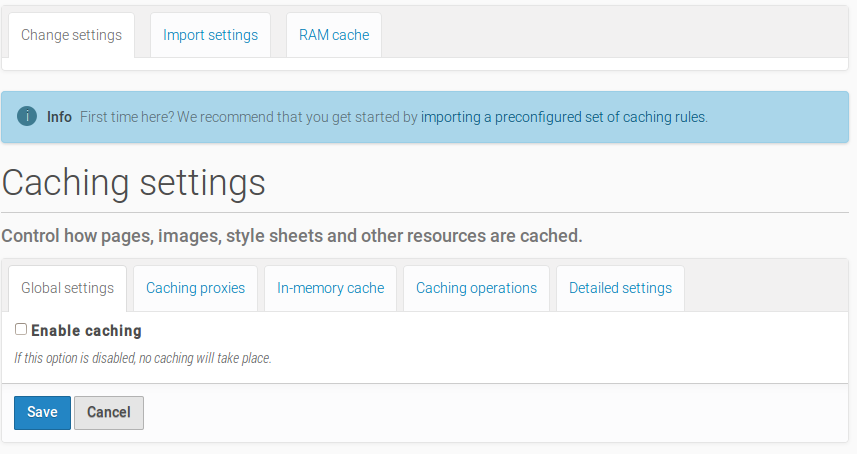Open the Import settings tab
The height and width of the screenshot is (454, 857).
pos(210,35)
